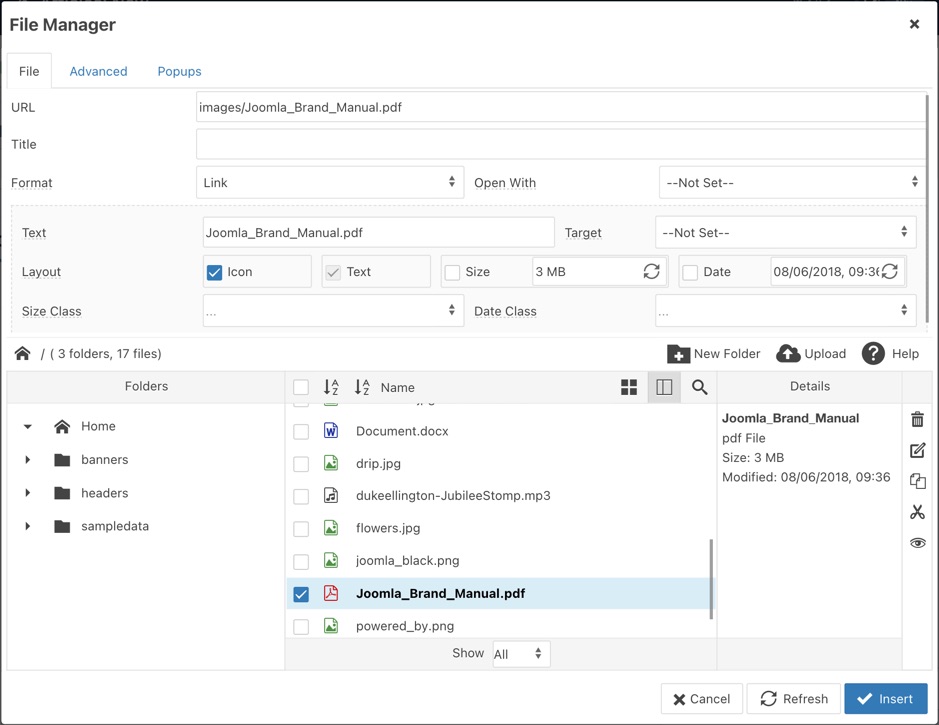Click the image icon for joomla_black.png
The width and height of the screenshot is (939, 725).
(x=331, y=560)
